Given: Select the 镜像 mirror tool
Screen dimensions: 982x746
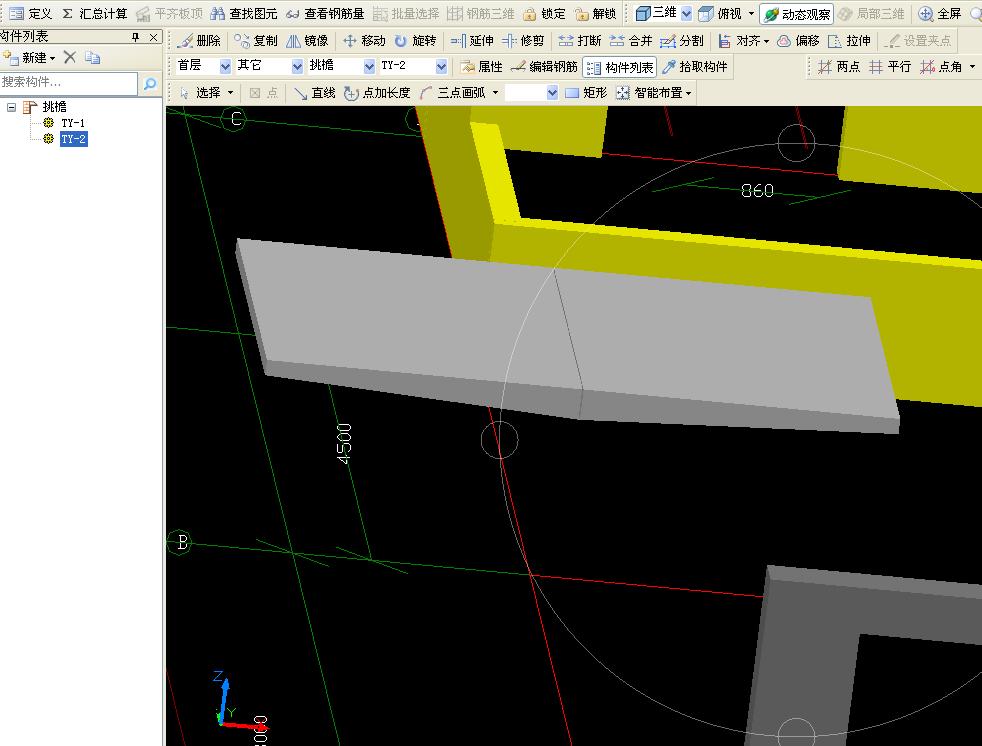Looking at the screenshot, I should click(x=307, y=41).
